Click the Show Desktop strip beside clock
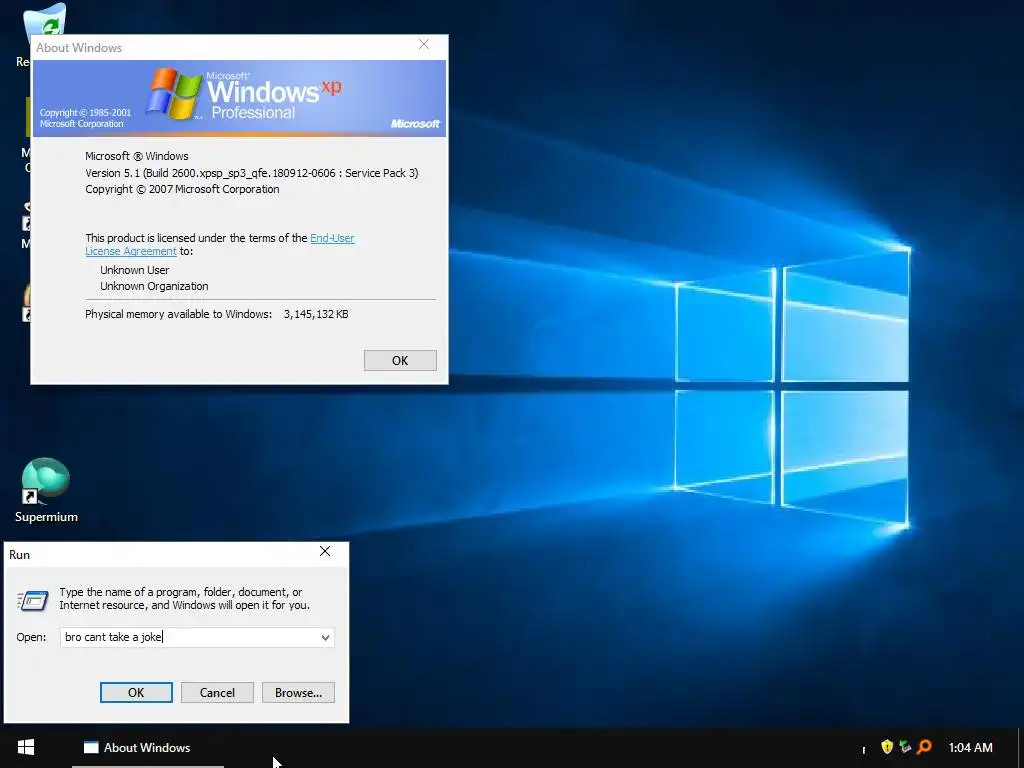The image size is (1024, 768). click(1020, 748)
